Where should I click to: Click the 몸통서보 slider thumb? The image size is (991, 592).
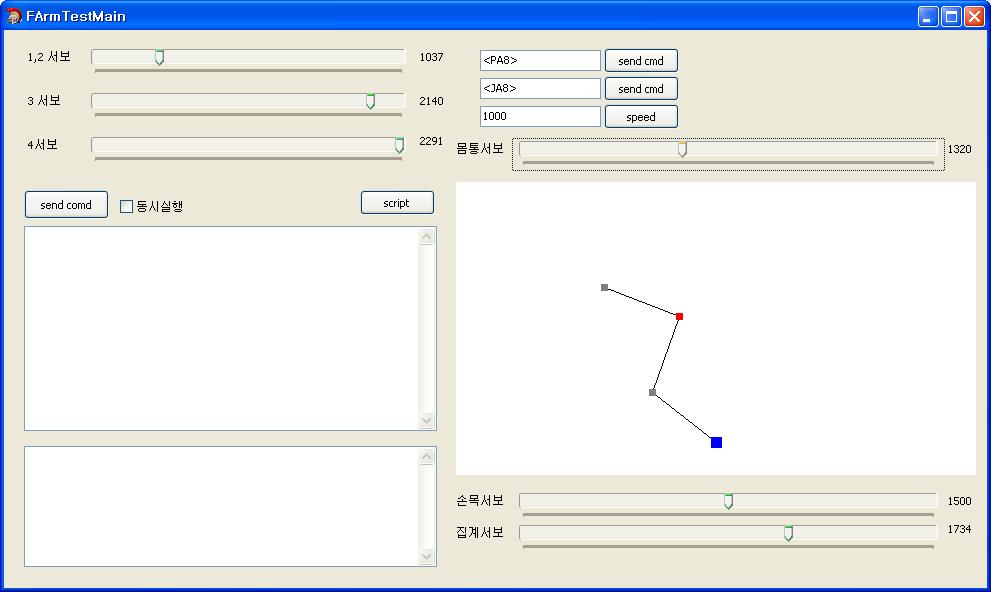[682, 149]
